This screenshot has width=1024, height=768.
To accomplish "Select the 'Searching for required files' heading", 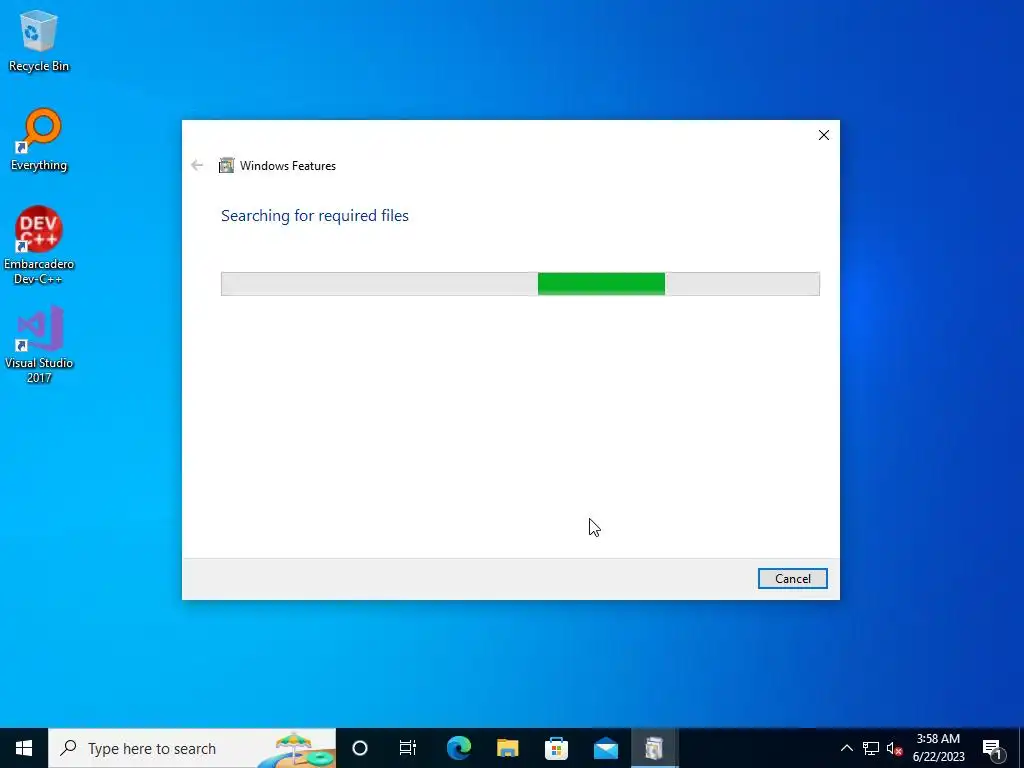I will coord(315,216).
